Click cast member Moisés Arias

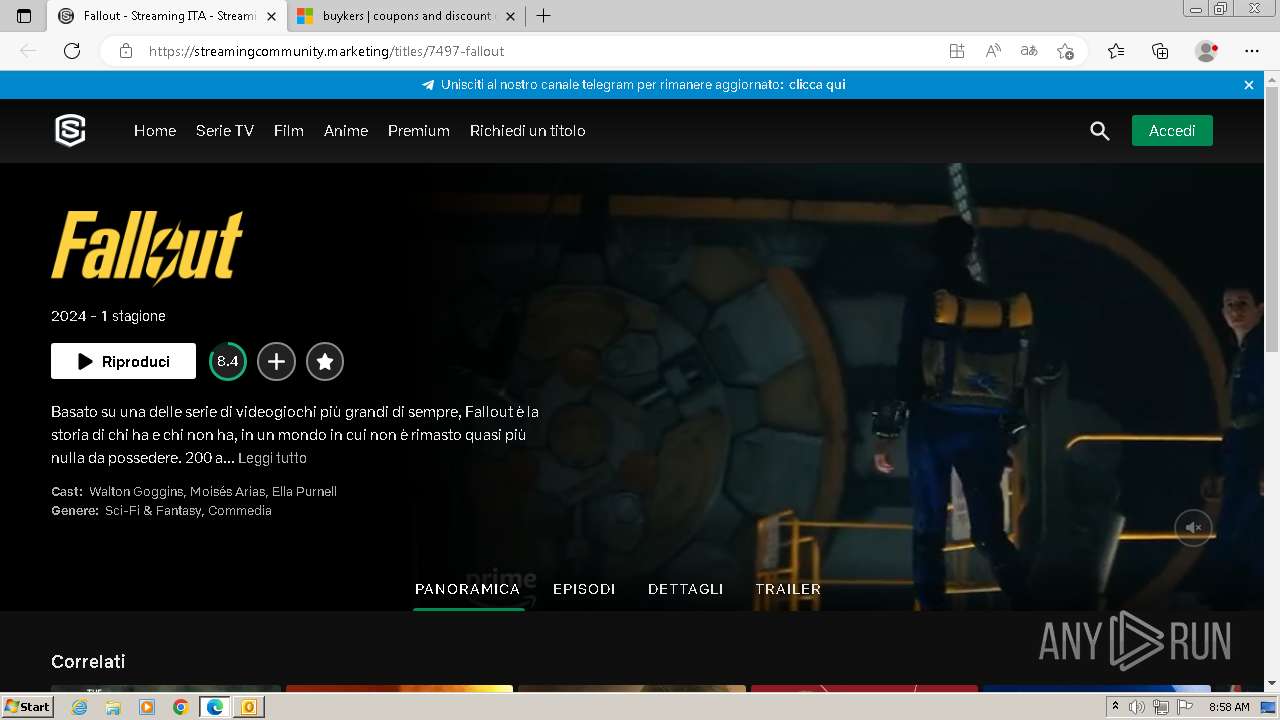pos(227,492)
